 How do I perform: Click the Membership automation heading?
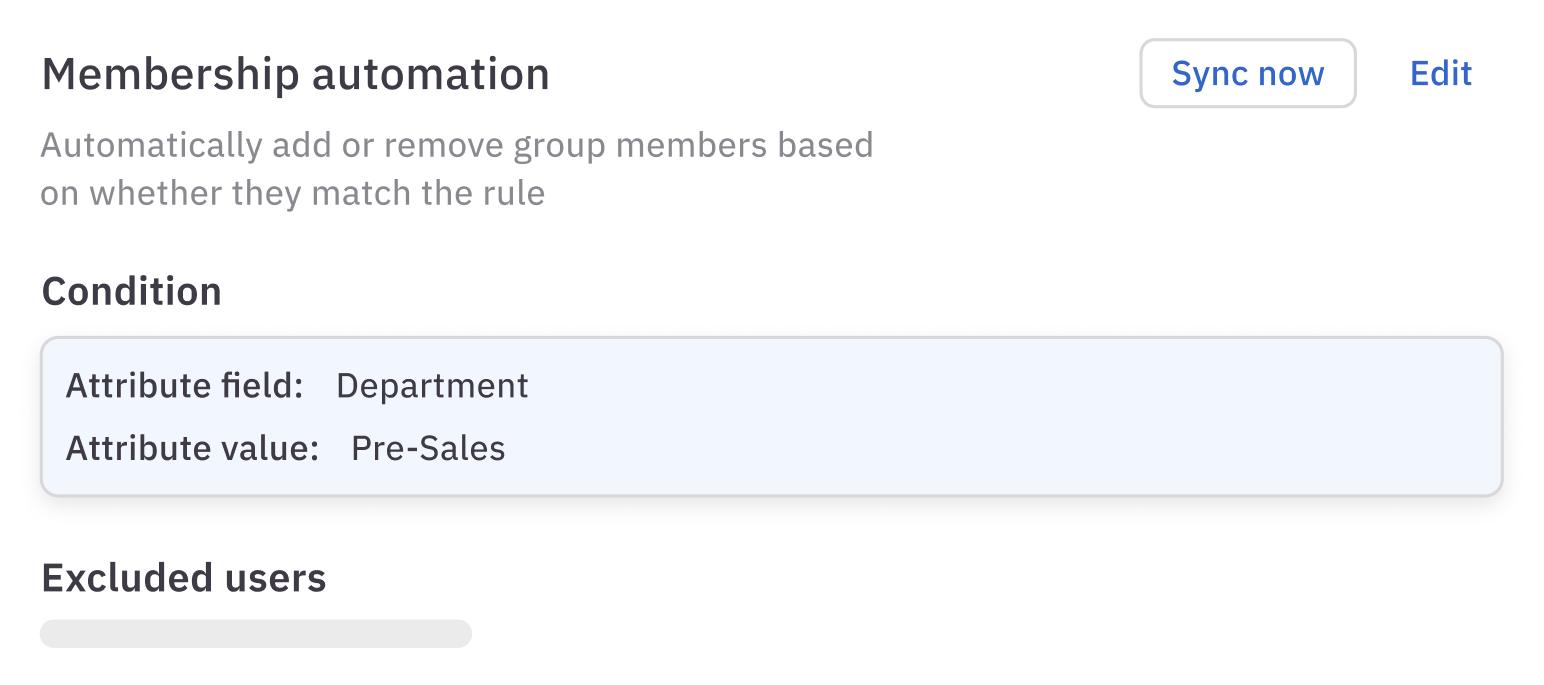pos(295,75)
